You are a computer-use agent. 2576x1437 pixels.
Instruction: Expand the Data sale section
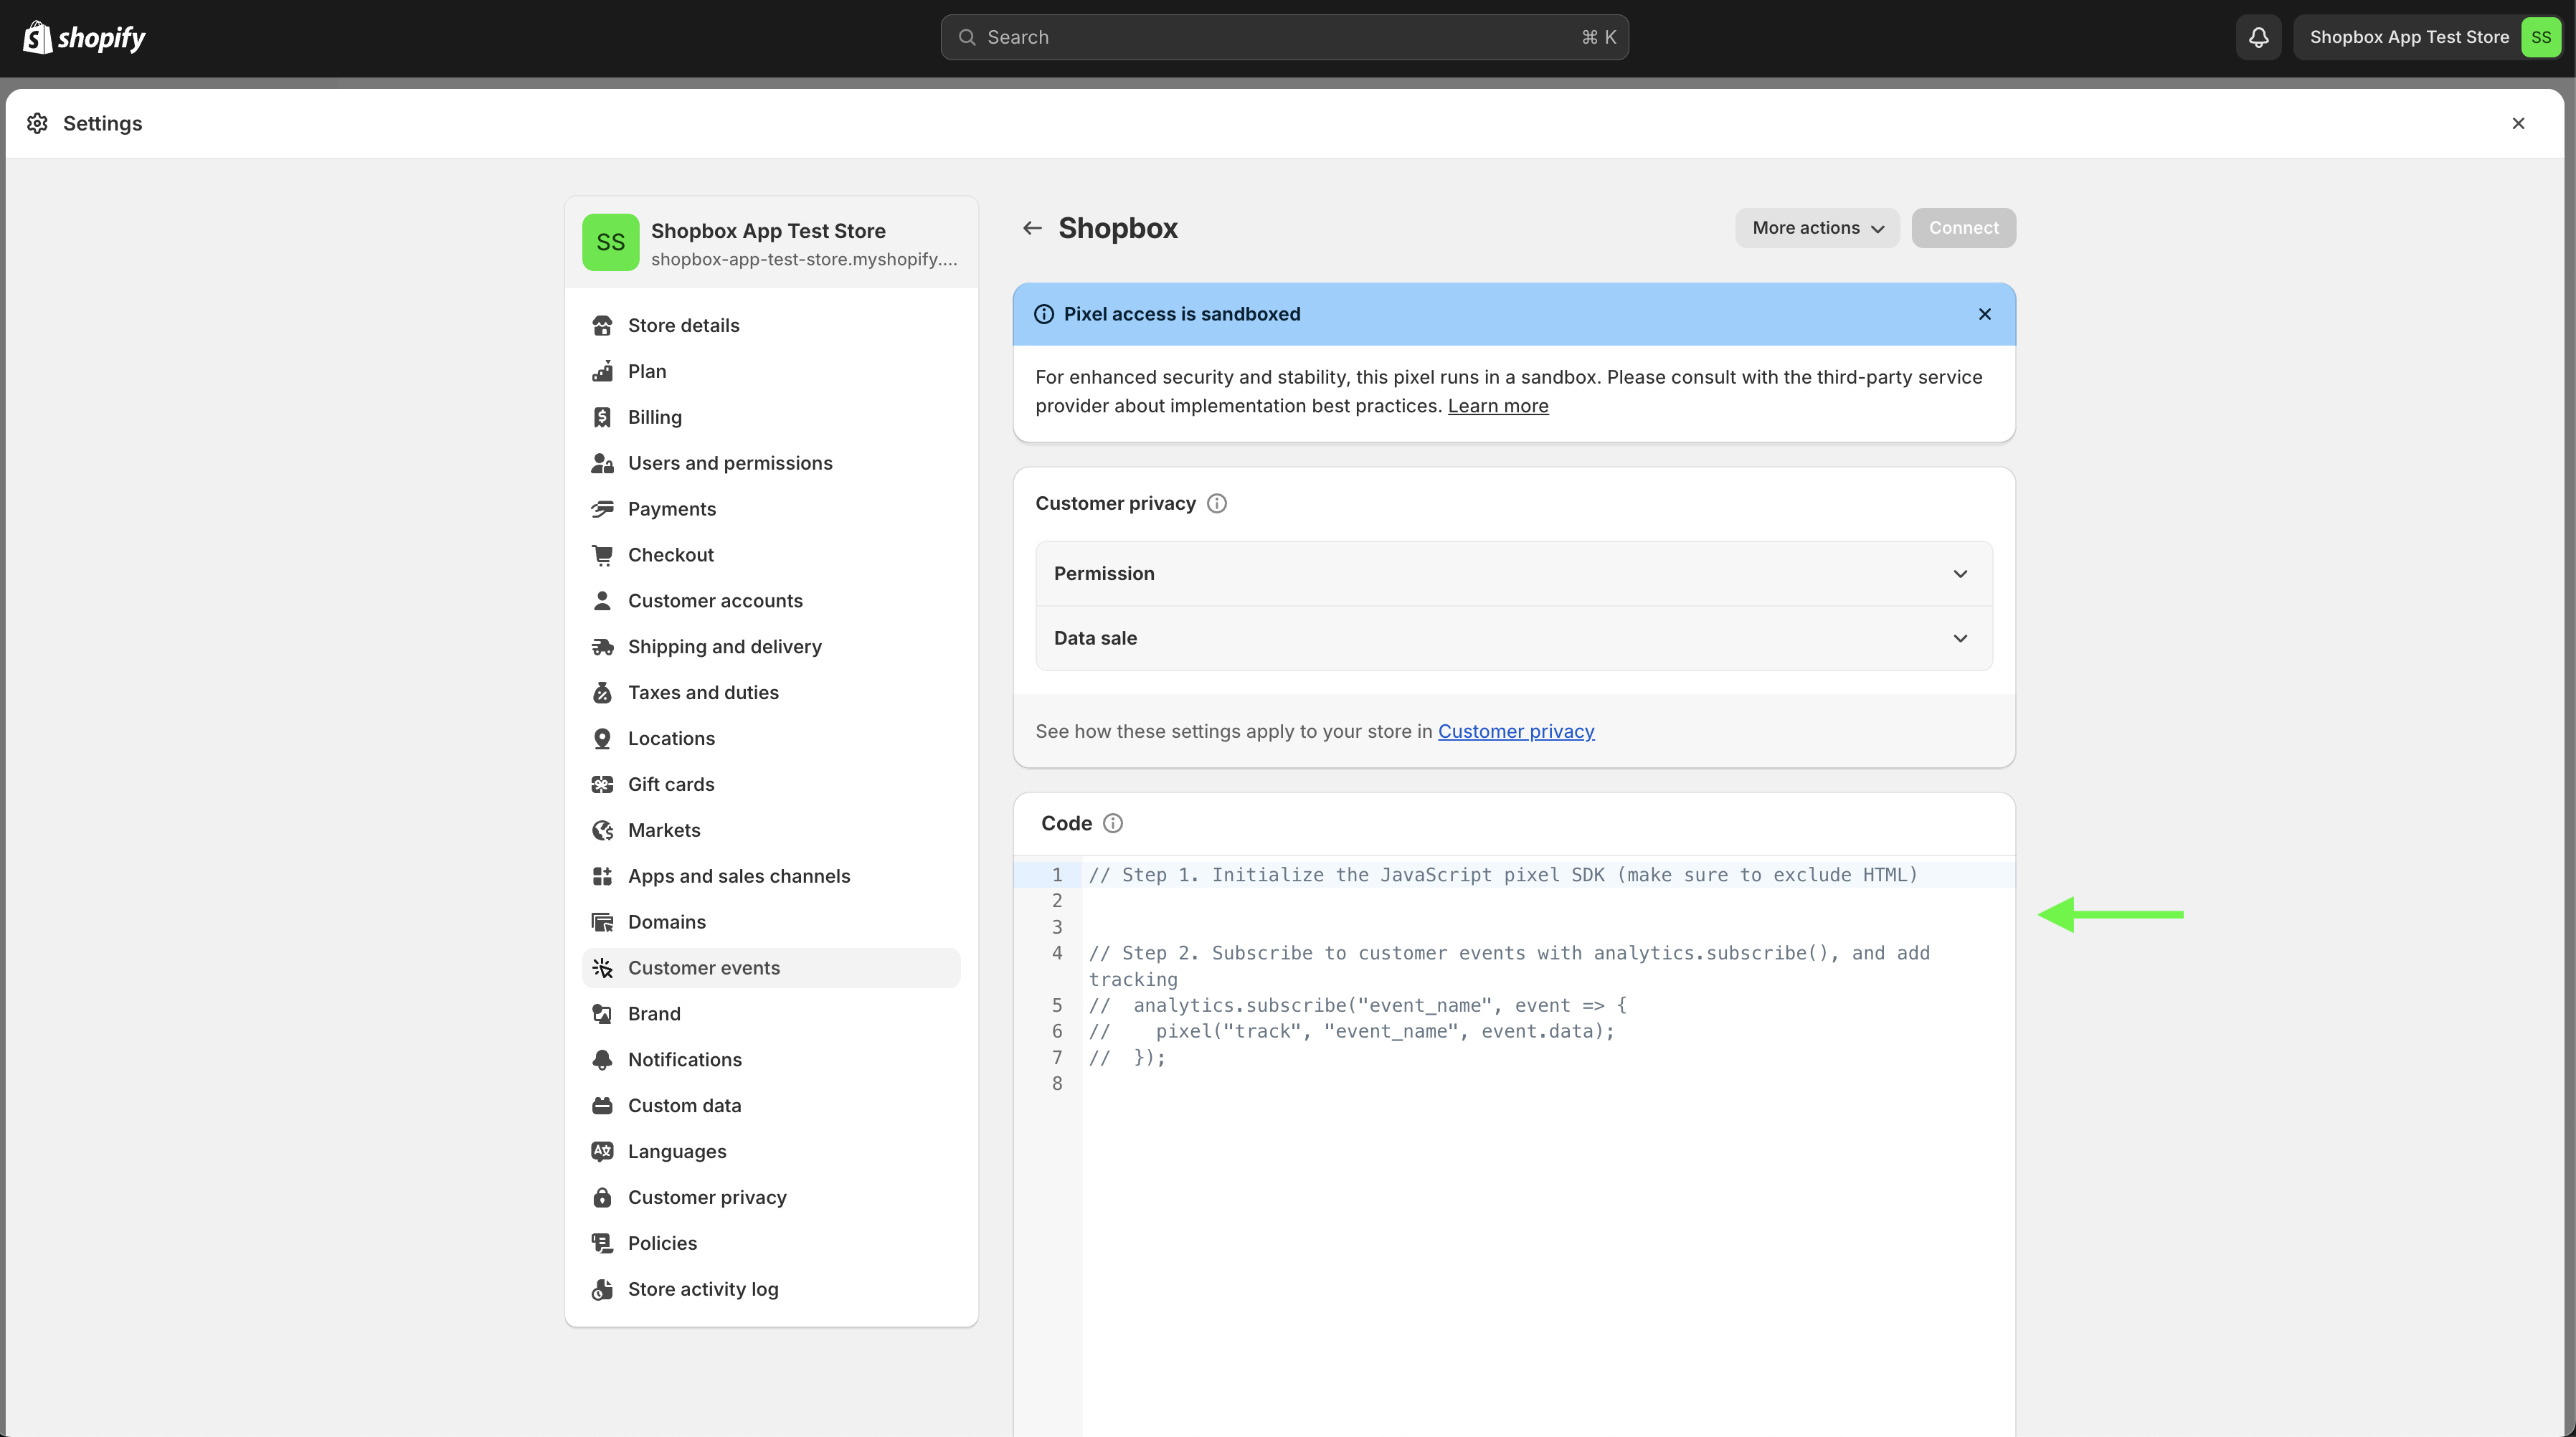[x=1513, y=638]
